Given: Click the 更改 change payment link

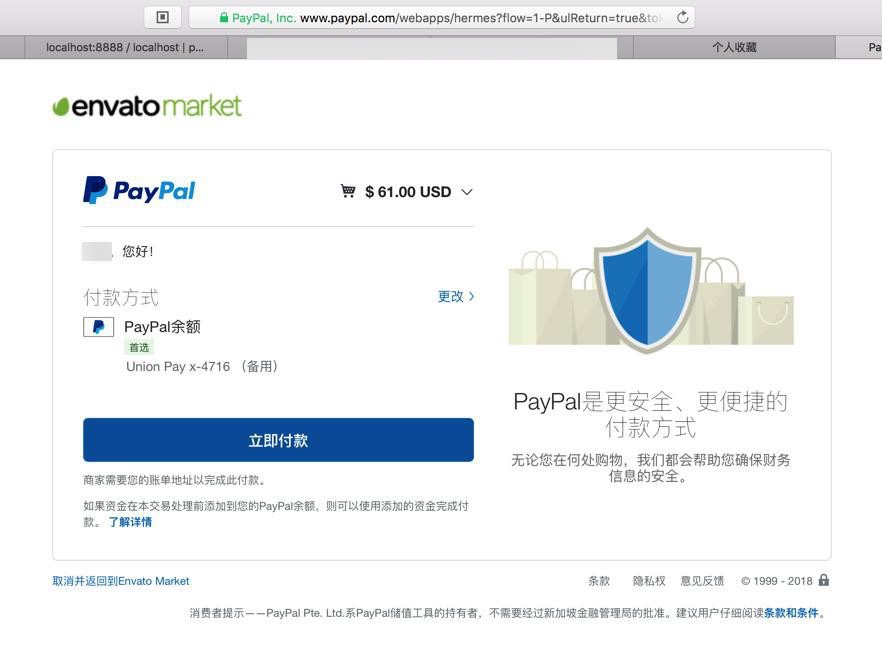Looking at the screenshot, I should (456, 296).
